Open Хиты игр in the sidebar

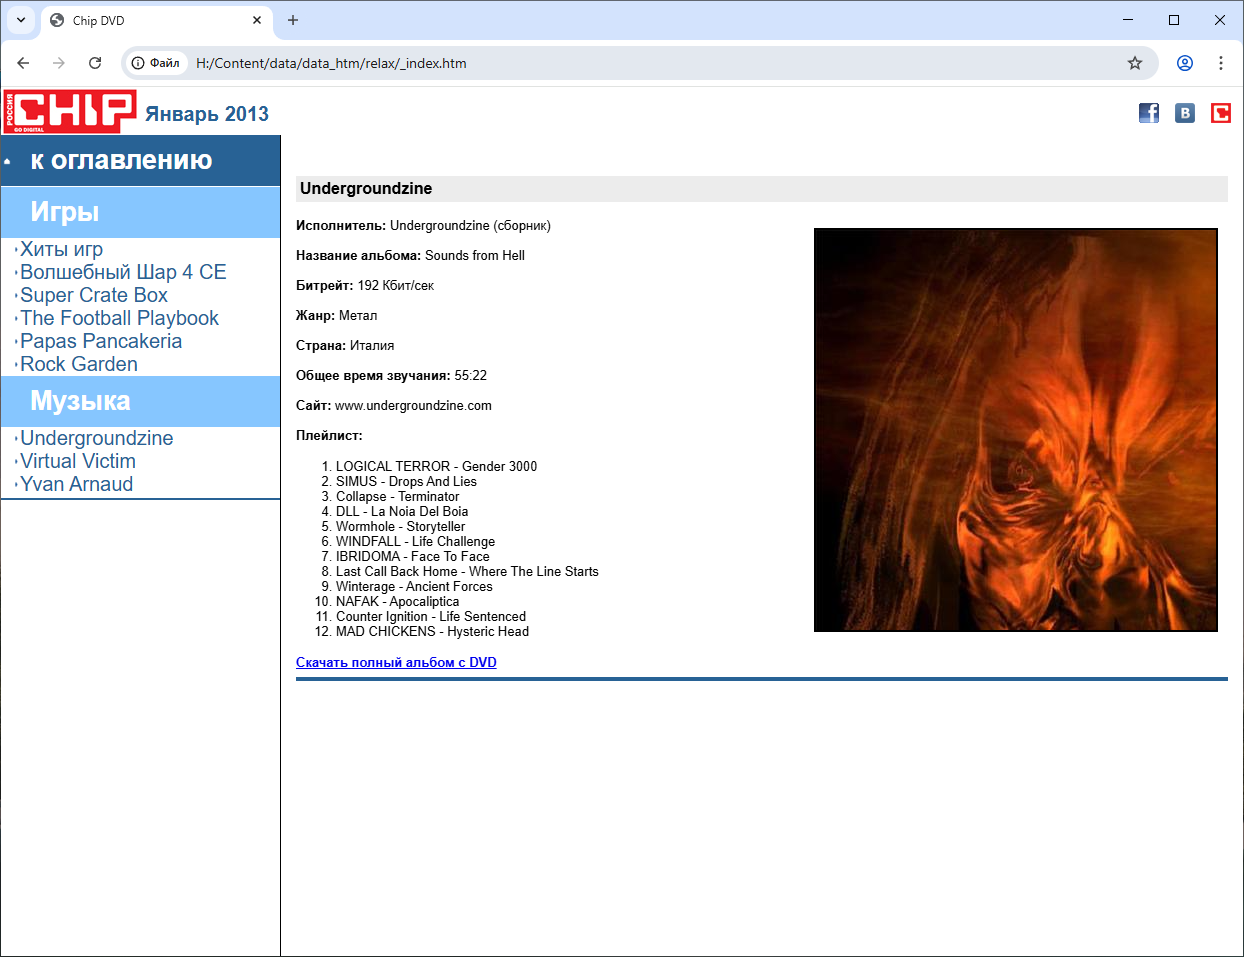coord(61,249)
